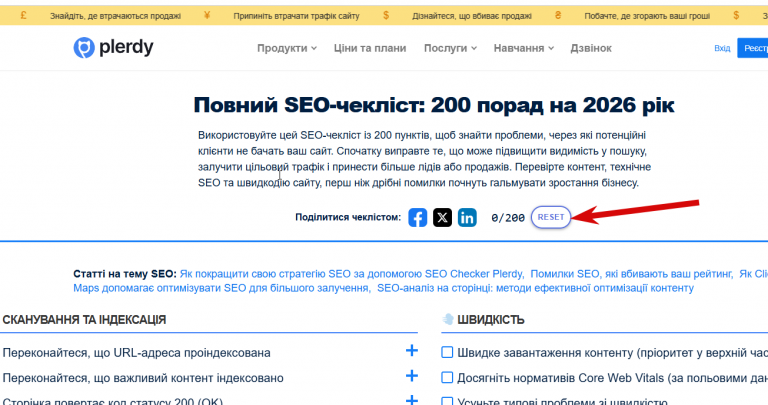Click banner text 'Припиніть втрачати трафік сайту'
768x405 pixels.
click(296, 16)
